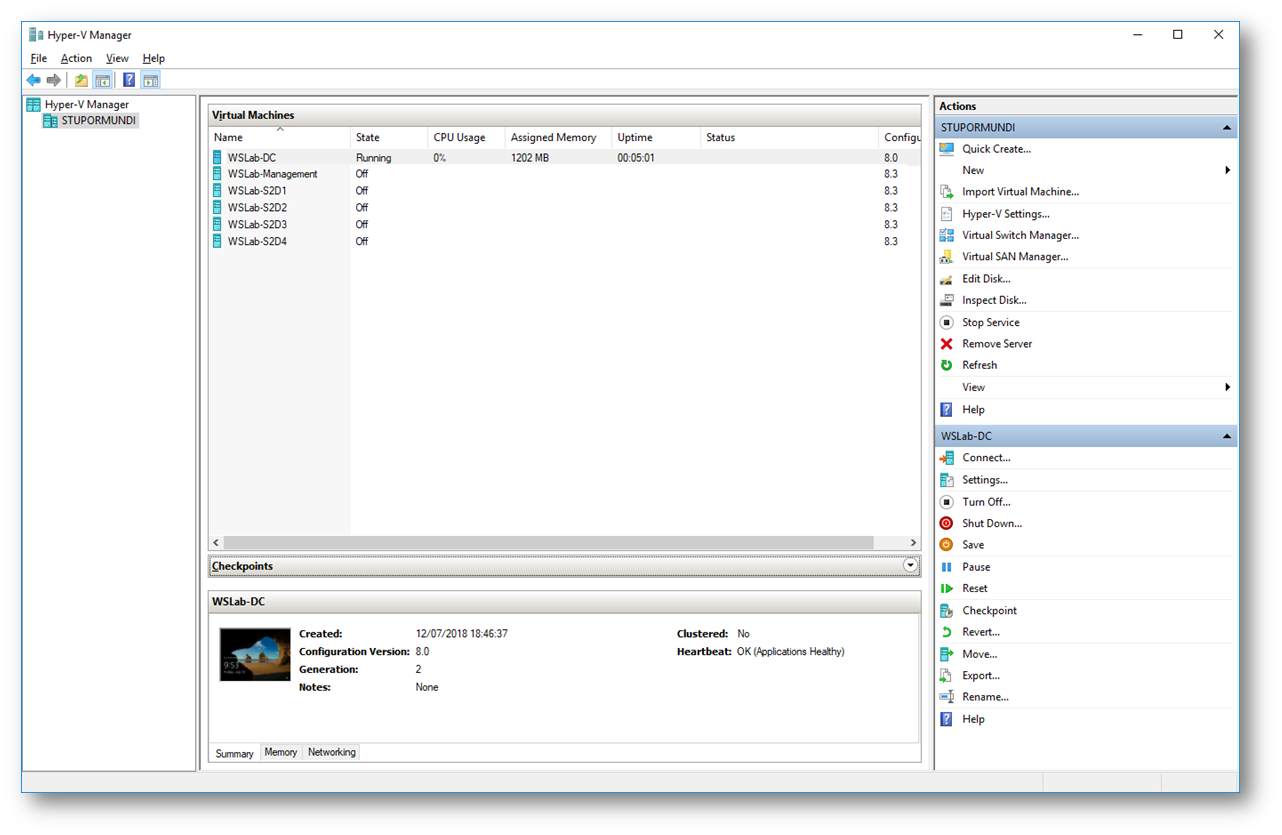This screenshot has width=1282, height=835.
Task: Select the WSLab-Management virtual machine row
Action: point(564,174)
